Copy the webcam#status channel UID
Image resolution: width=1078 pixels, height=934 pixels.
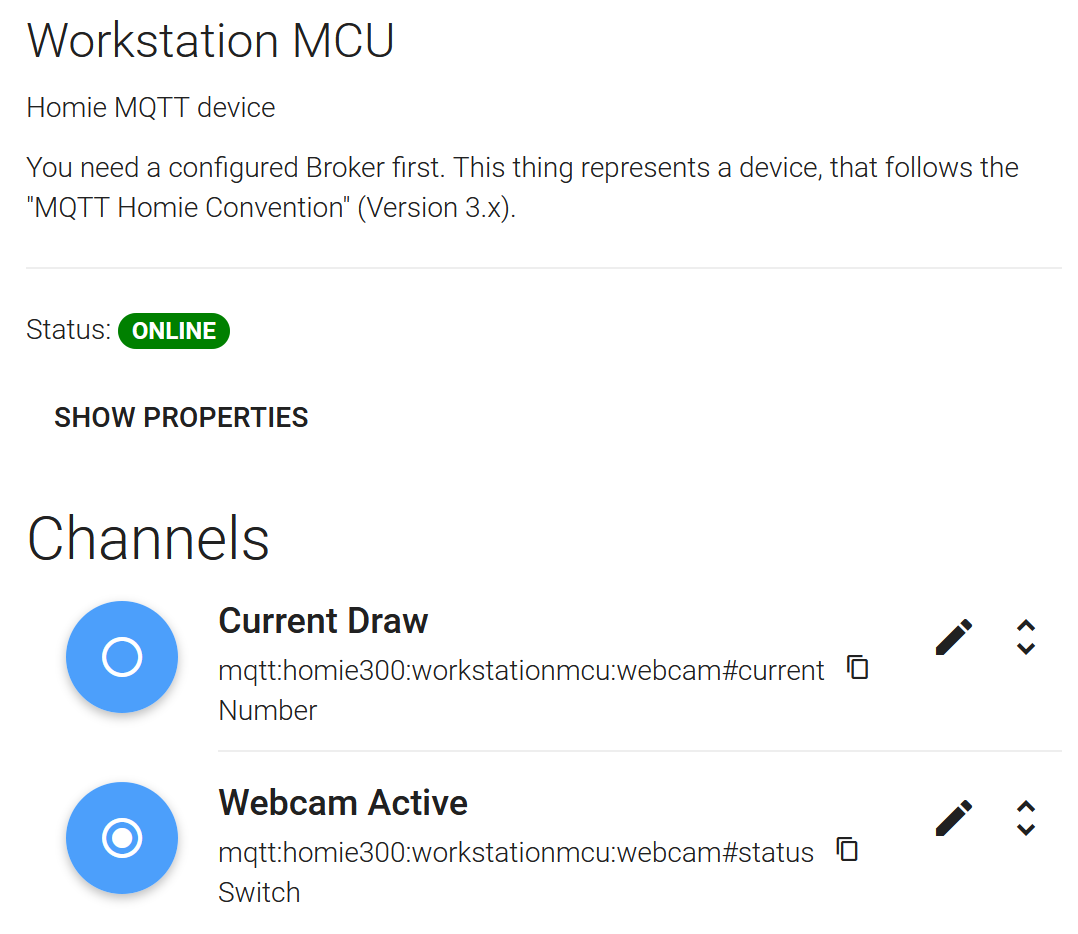click(847, 849)
